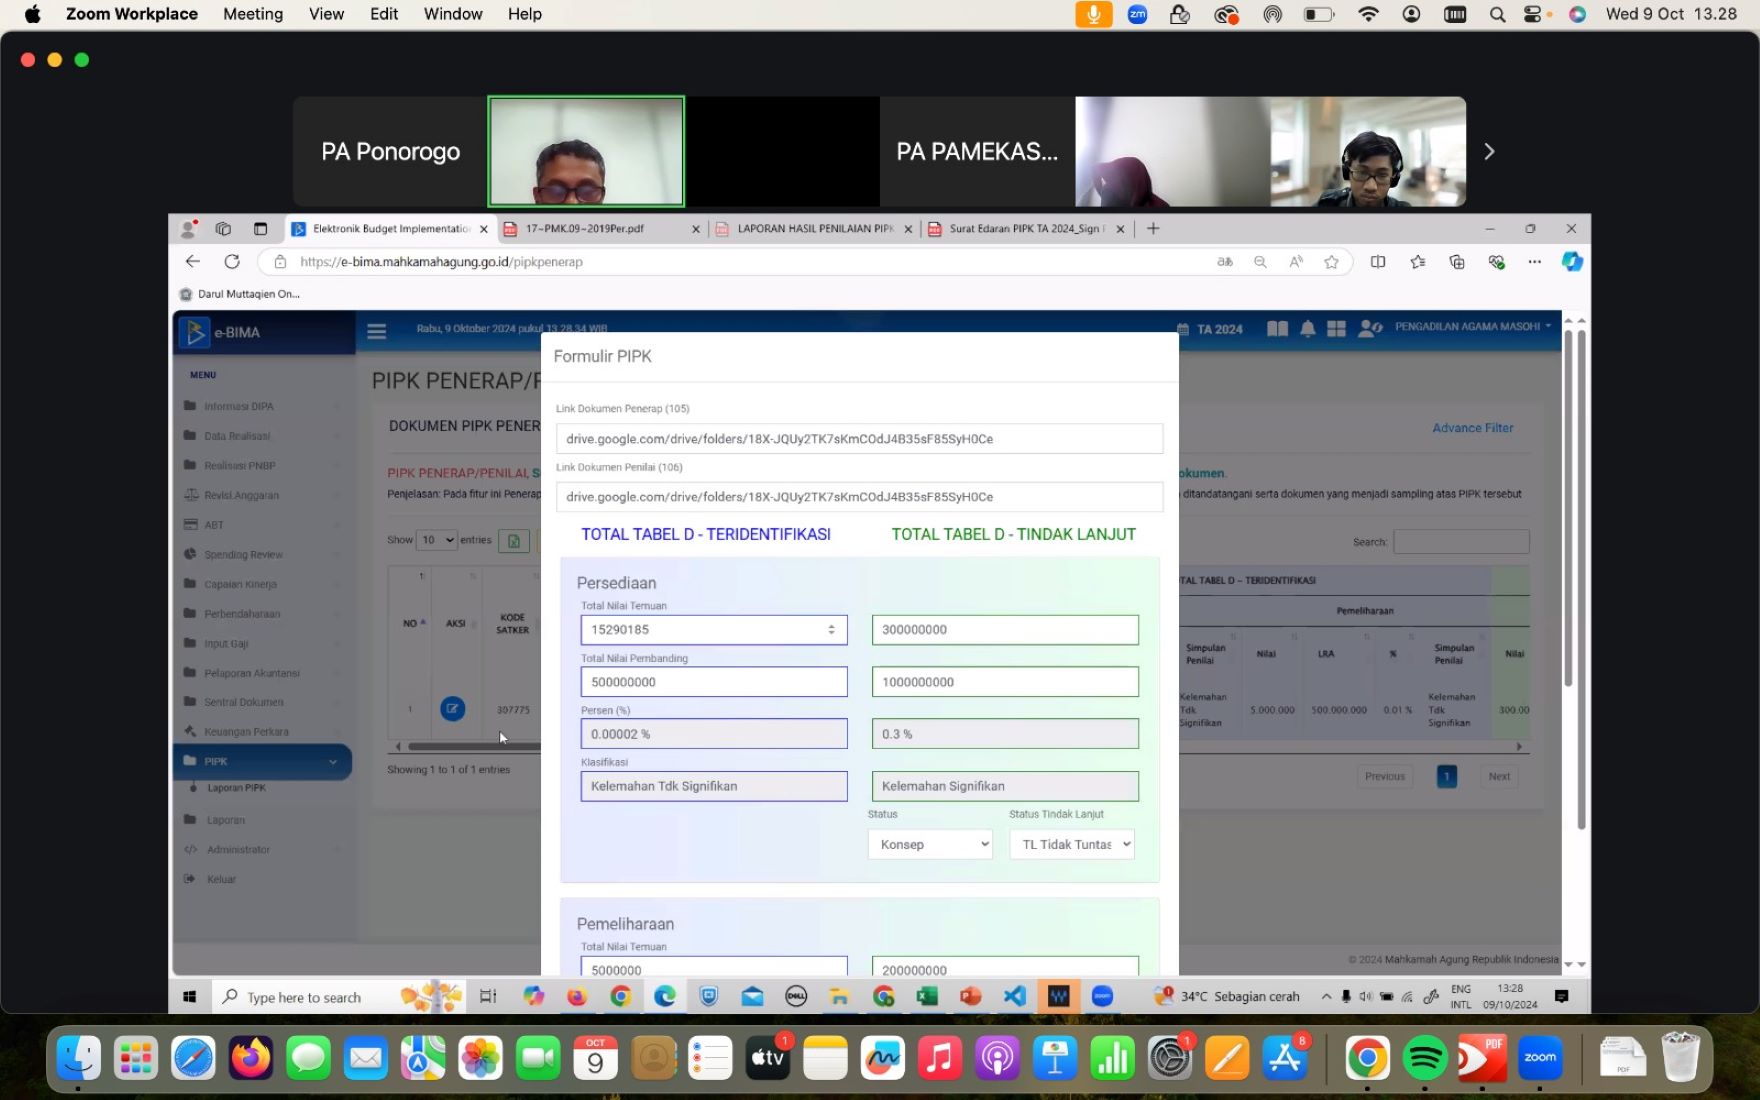
Task: Click the blue edit icon in table row 1
Action: click(452, 708)
